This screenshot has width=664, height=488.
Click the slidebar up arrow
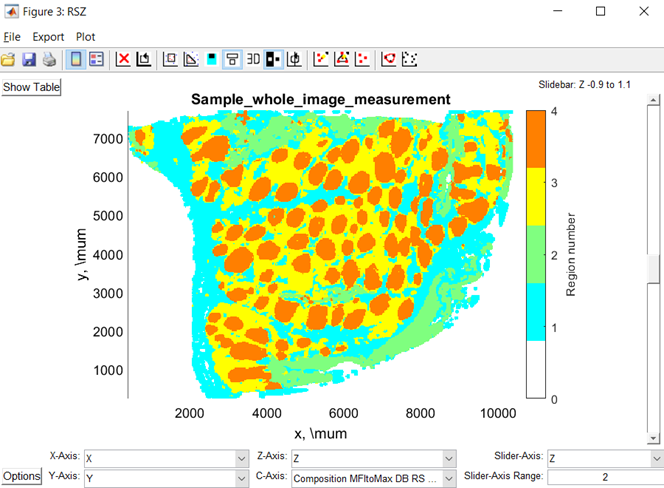pos(653,100)
